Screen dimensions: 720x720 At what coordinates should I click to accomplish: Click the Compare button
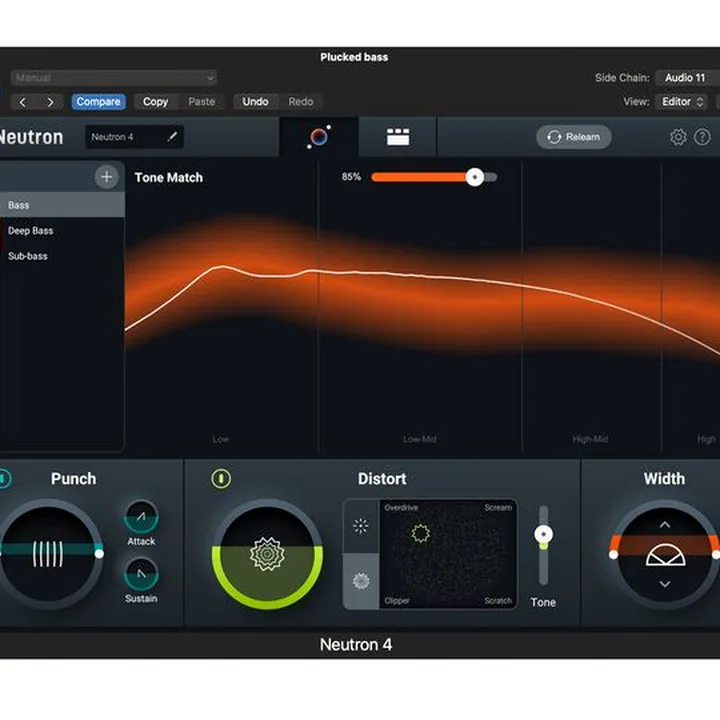pos(98,101)
